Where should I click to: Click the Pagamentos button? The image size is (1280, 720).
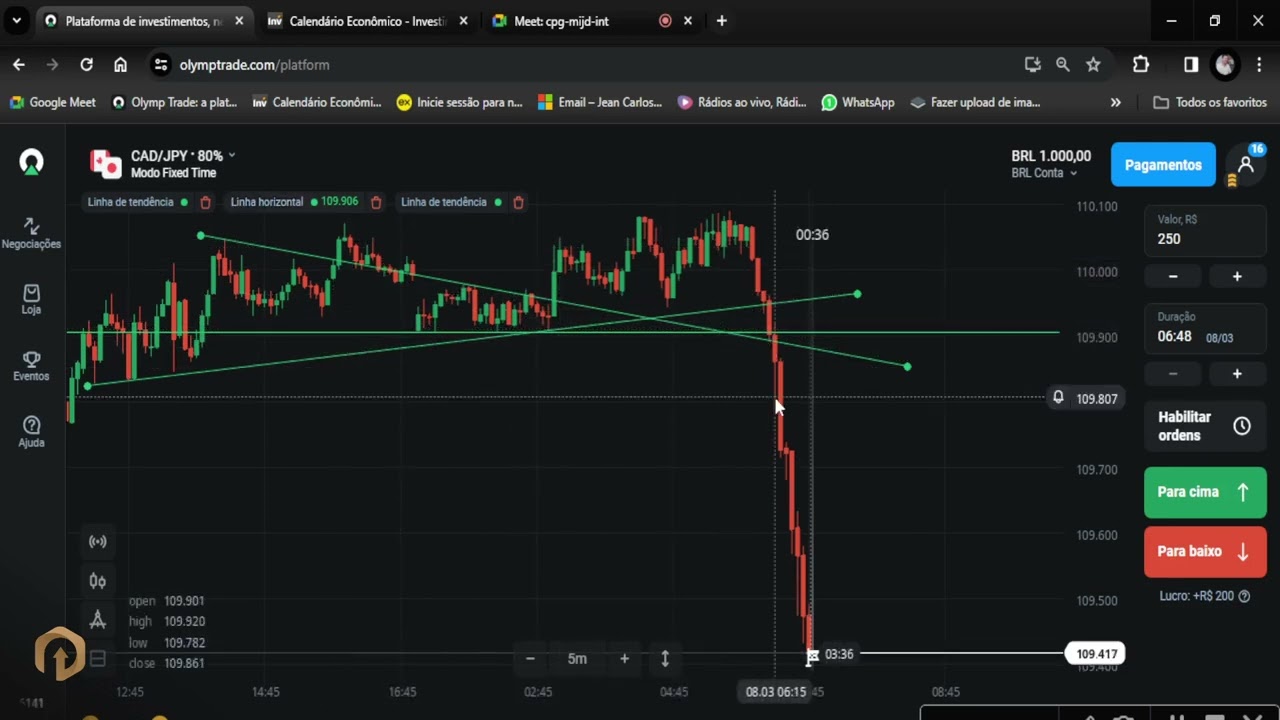click(1163, 165)
